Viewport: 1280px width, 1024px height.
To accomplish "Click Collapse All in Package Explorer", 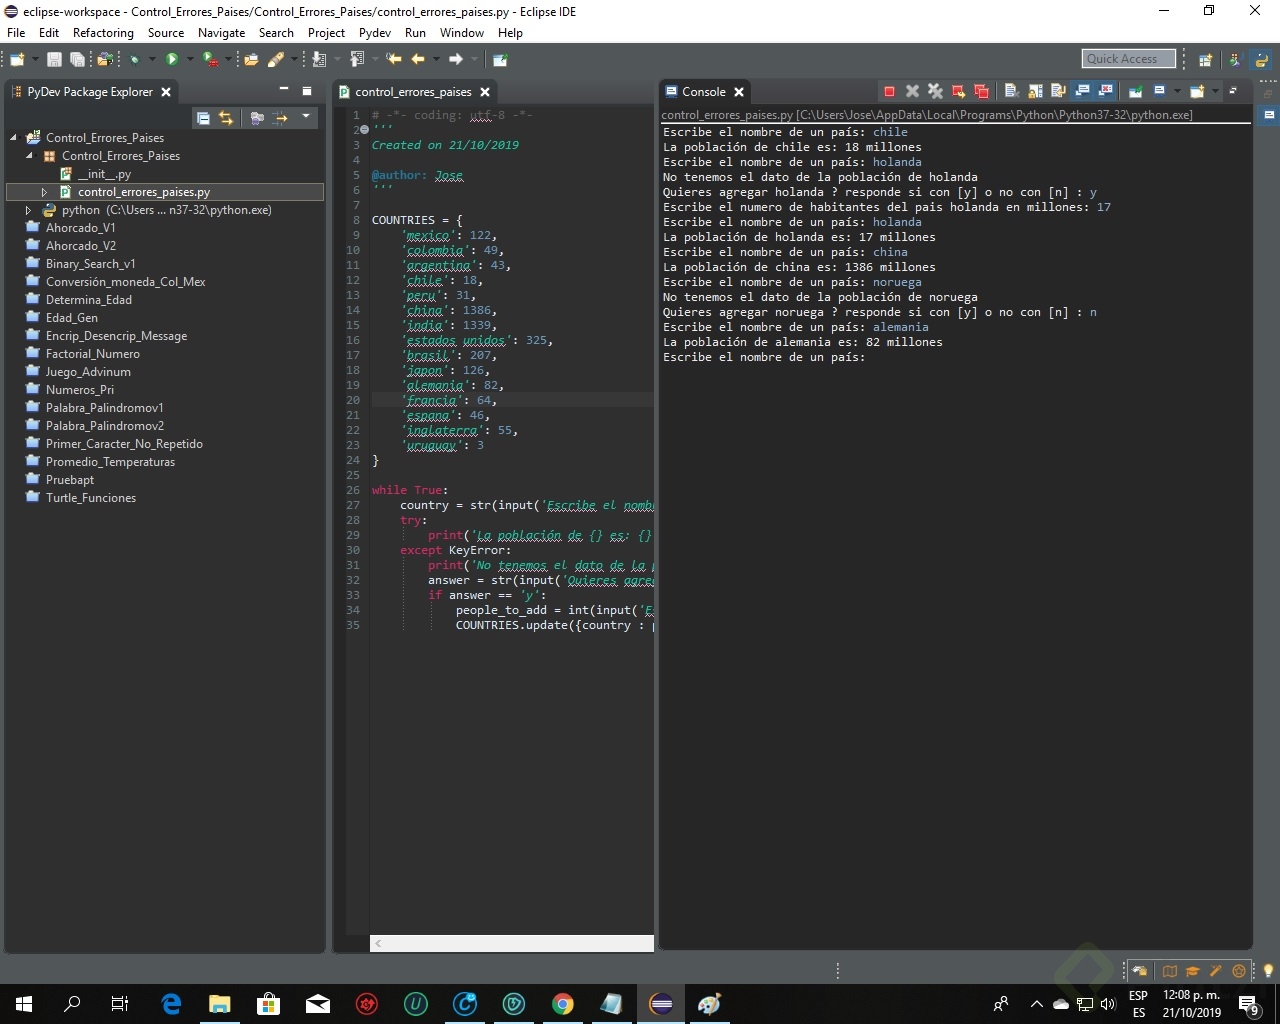I will coord(203,118).
